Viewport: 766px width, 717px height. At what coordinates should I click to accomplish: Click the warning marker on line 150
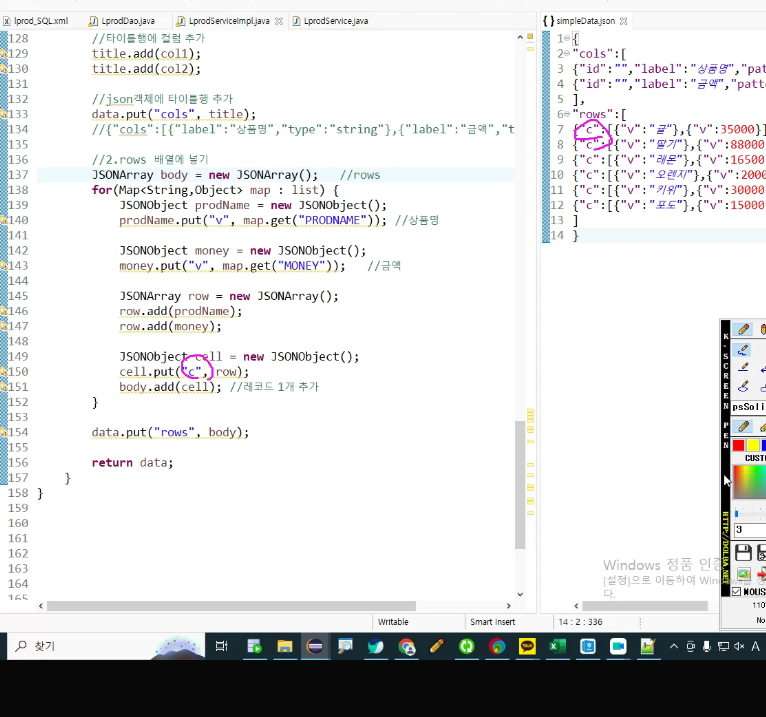pyautogui.click(x=3, y=371)
